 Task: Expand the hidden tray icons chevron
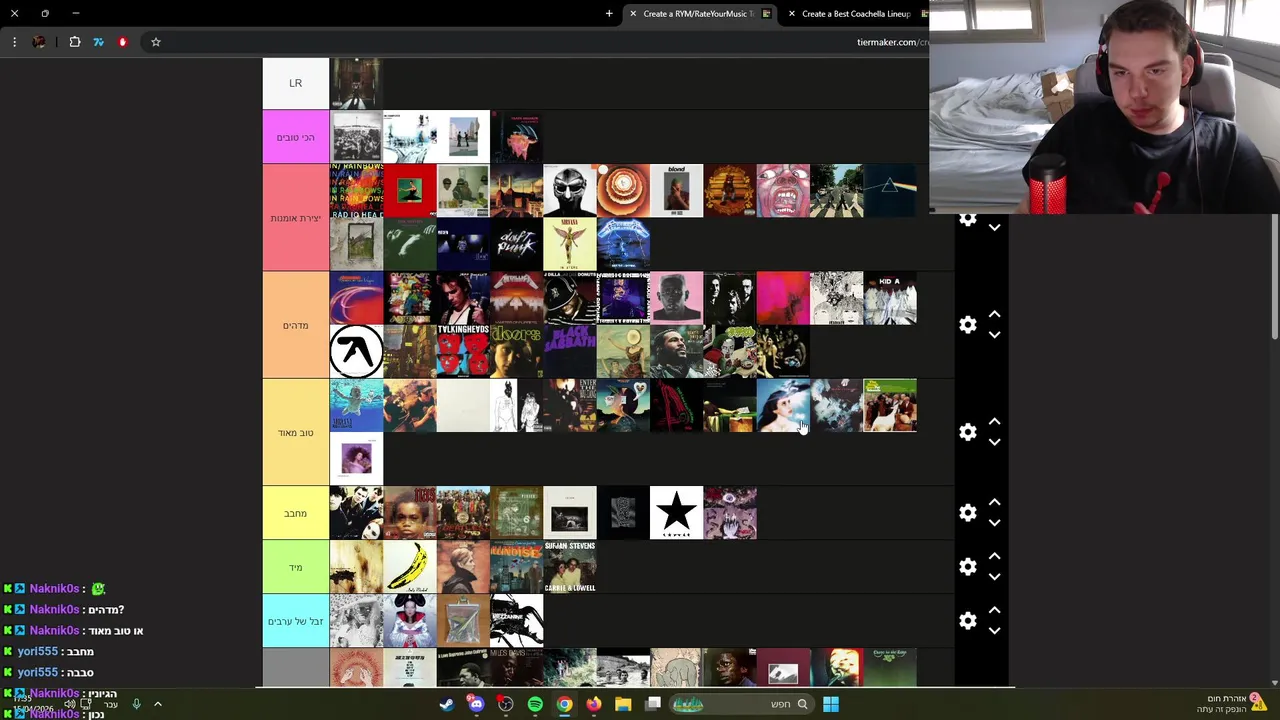[157, 704]
